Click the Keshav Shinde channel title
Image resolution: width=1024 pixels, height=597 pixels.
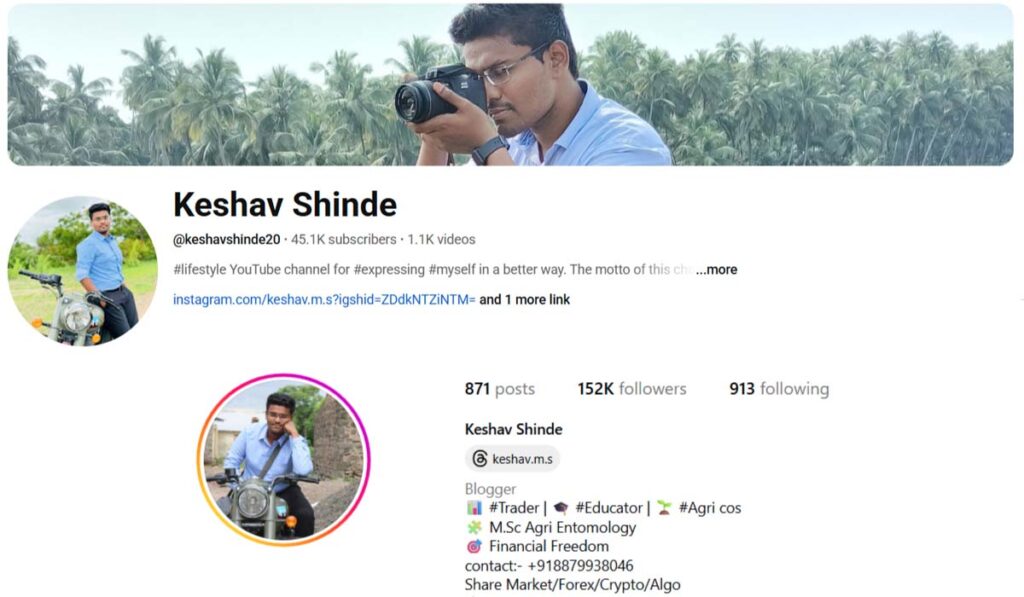[x=285, y=204]
